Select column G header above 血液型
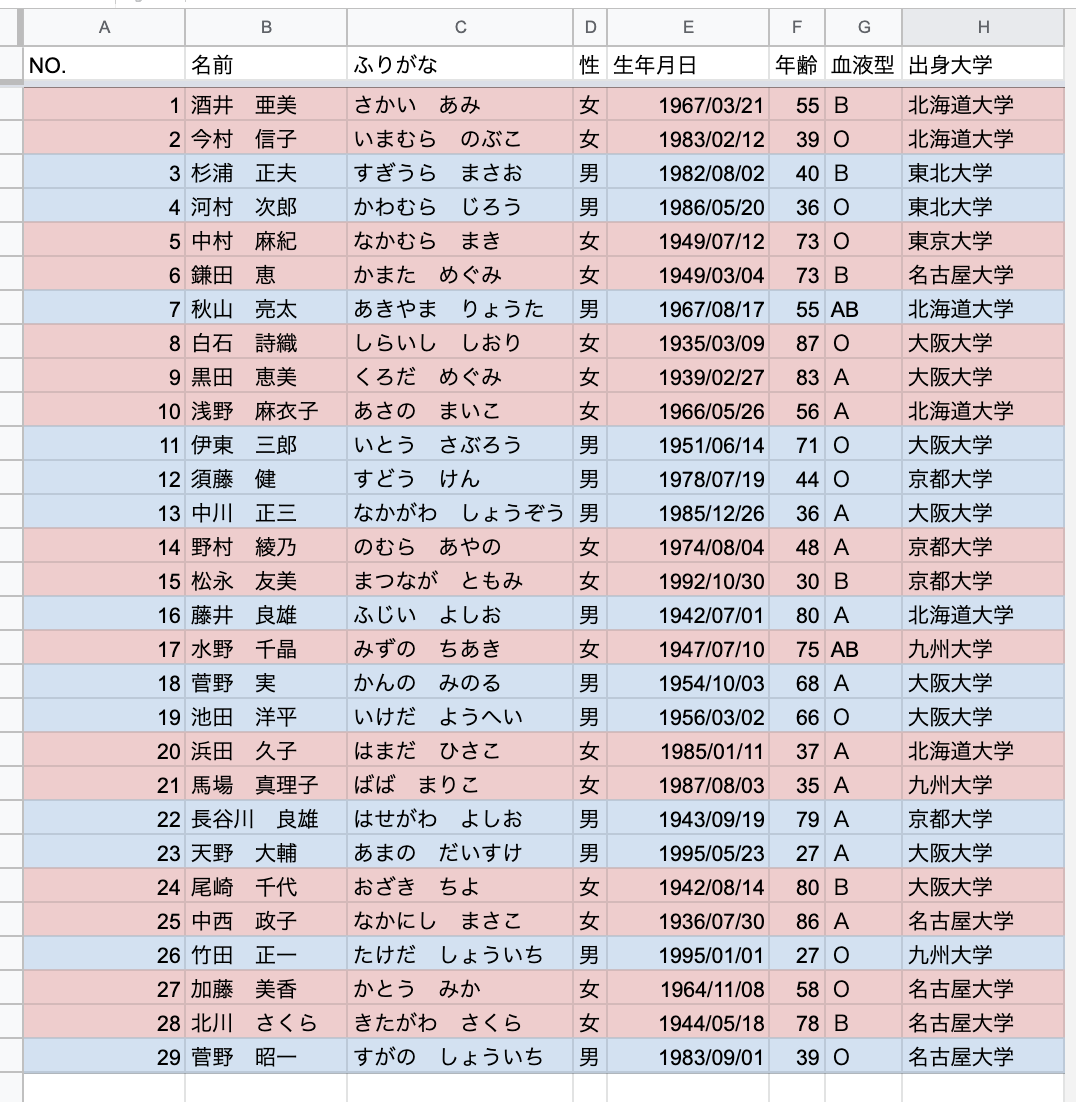This screenshot has height=1102, width=1076. 862,27
